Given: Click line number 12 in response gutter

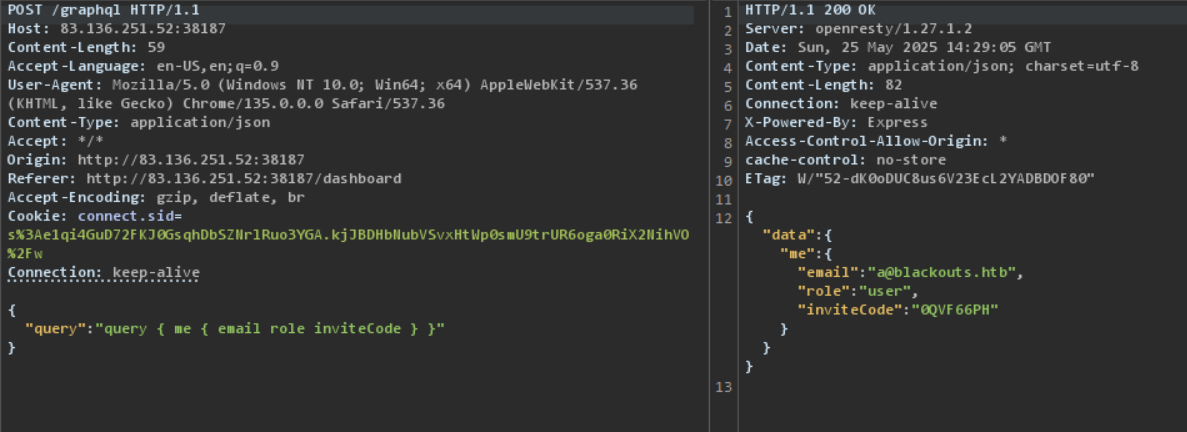Looking at the screenshot, I should [724, 217].
